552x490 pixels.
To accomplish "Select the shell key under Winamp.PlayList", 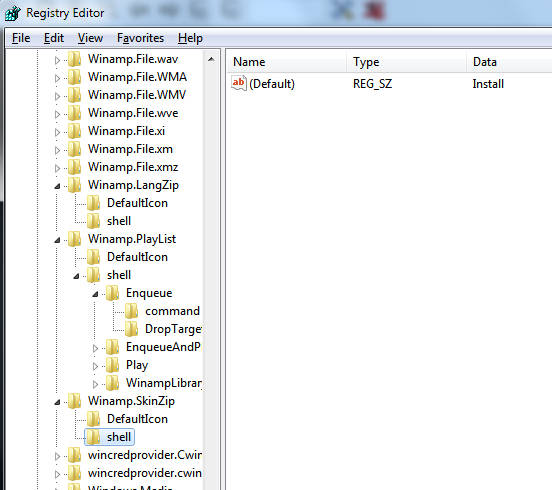I will pos(119,275).
